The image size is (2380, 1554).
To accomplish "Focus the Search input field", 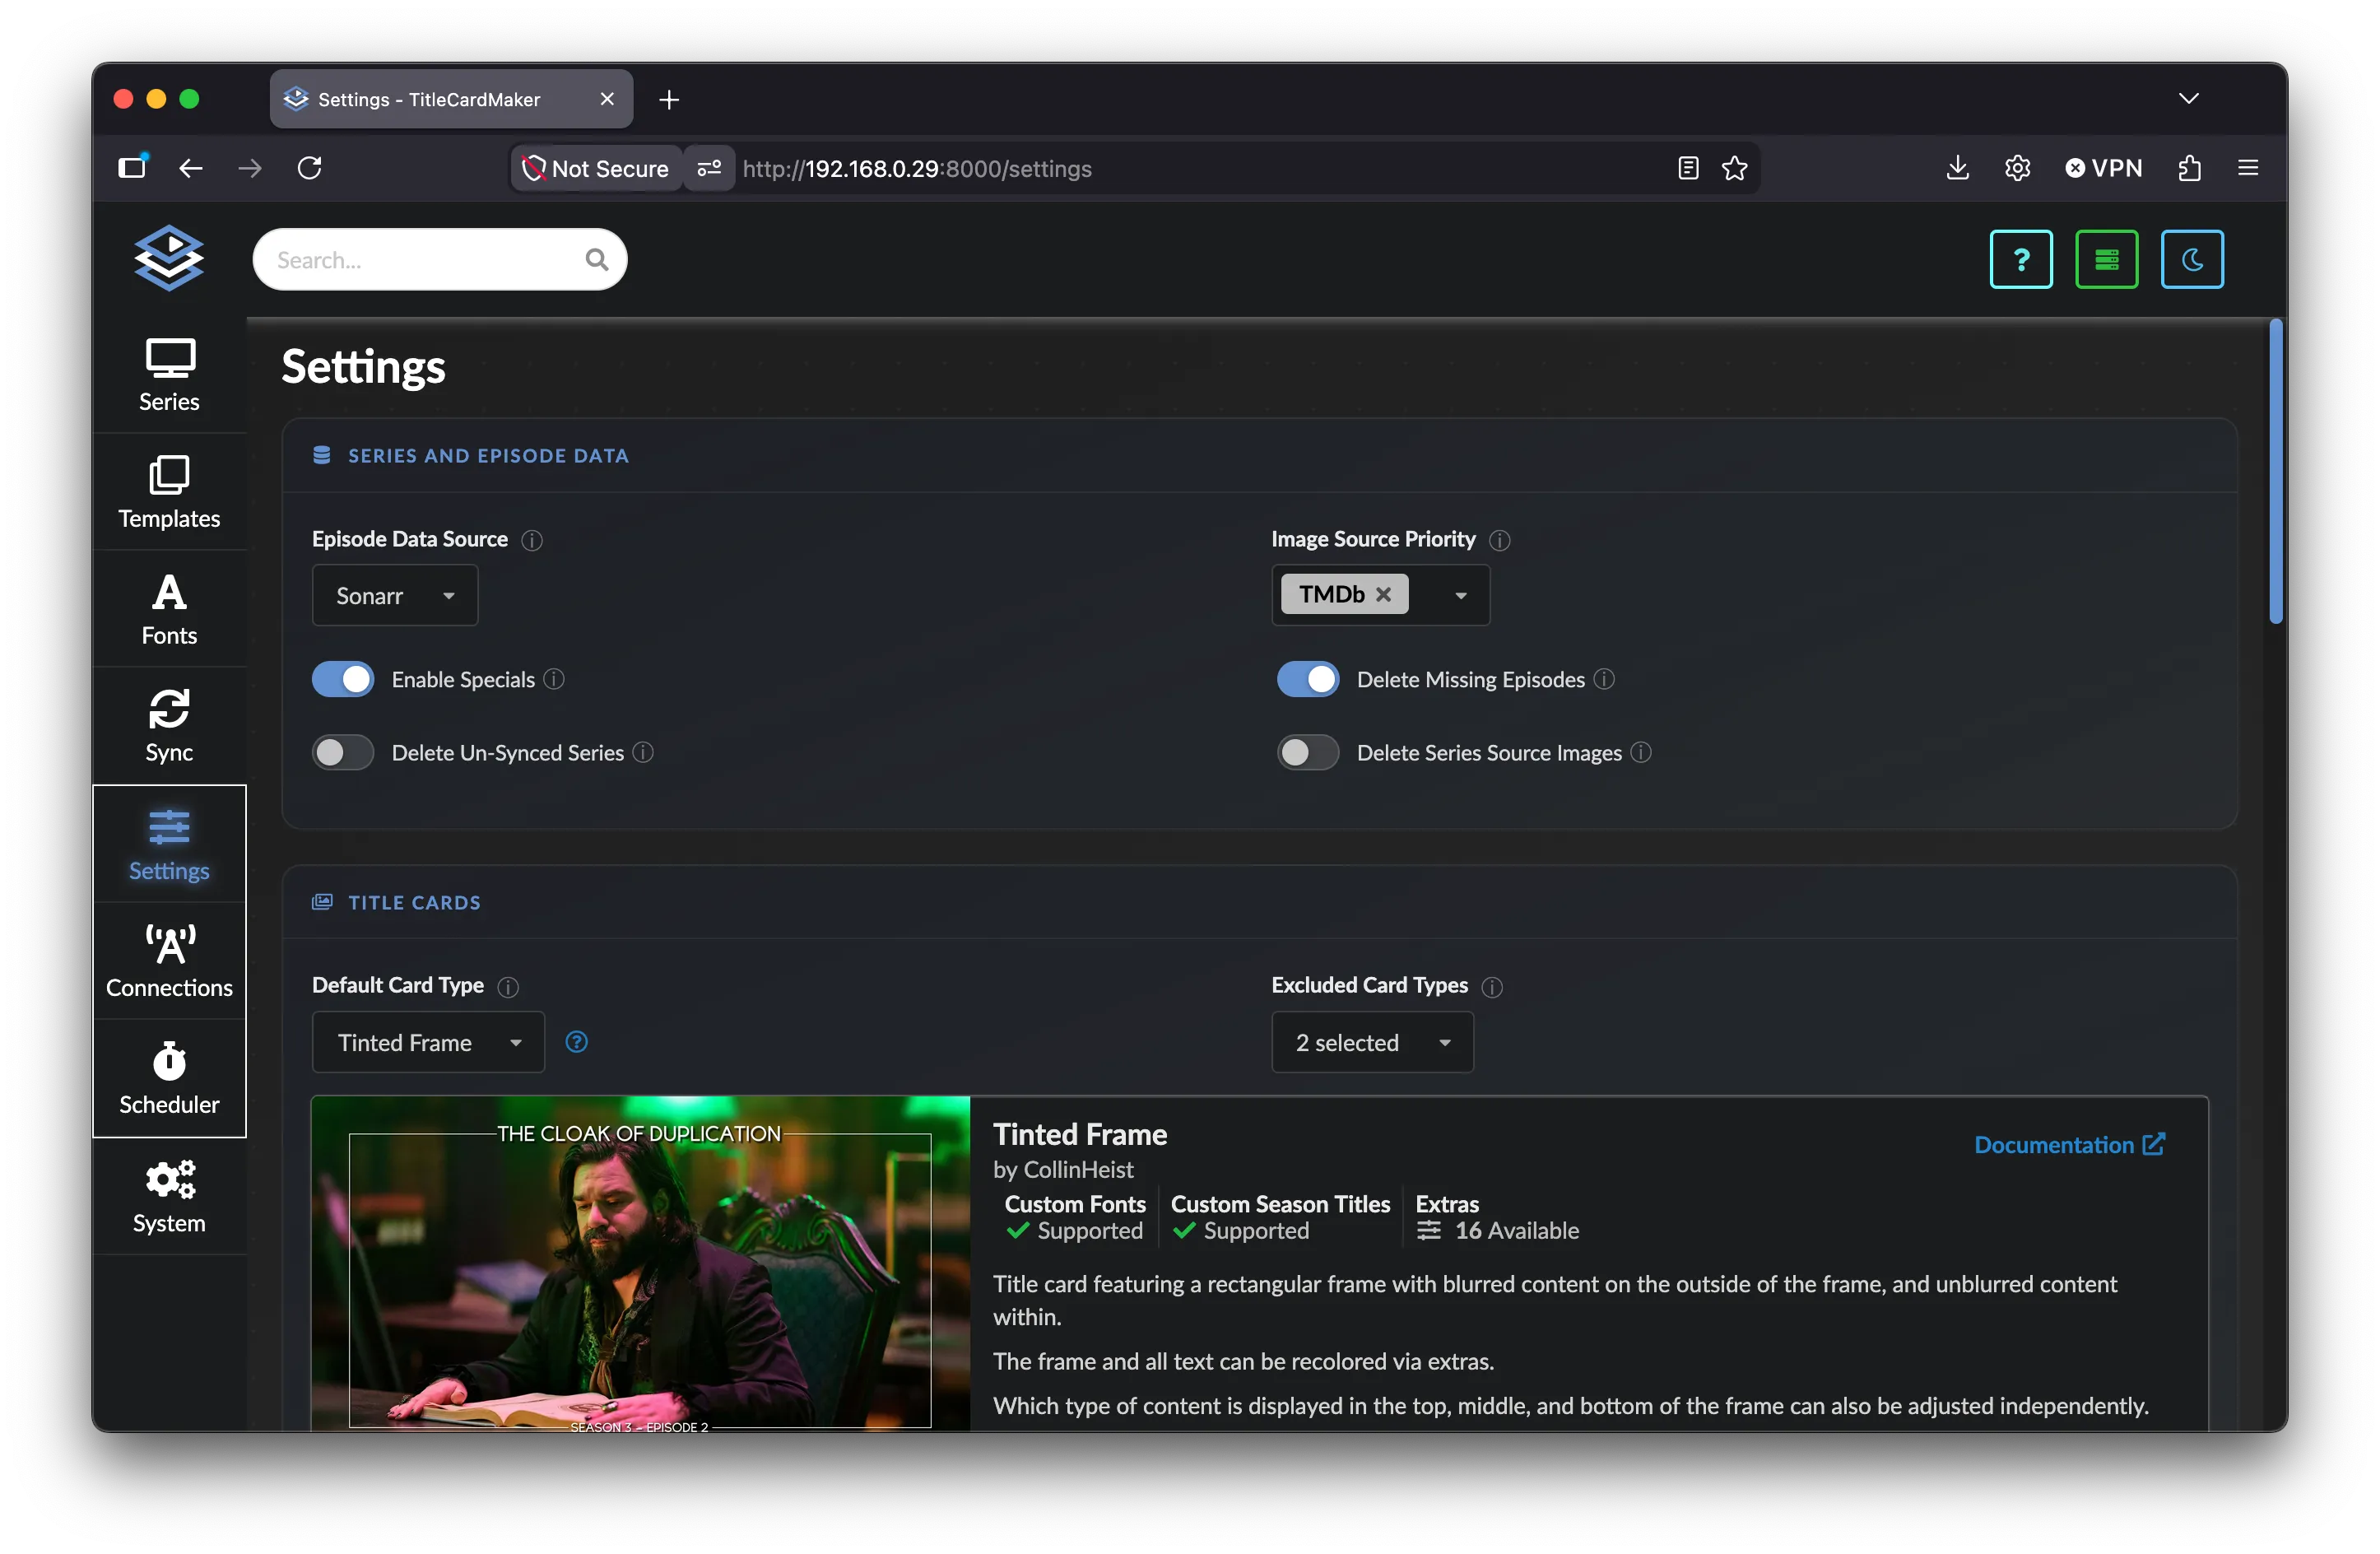I will pyautogui.click(x=440, y=260).
